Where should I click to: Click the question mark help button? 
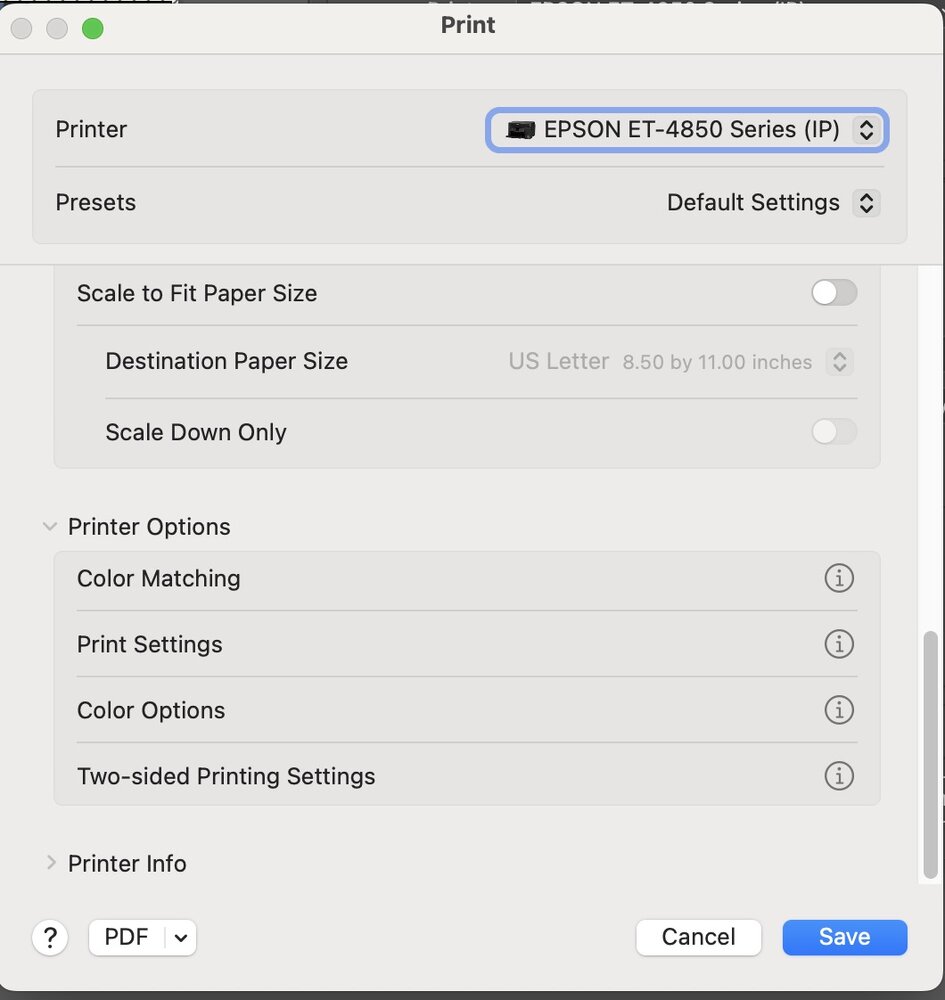tap(50, 937)
